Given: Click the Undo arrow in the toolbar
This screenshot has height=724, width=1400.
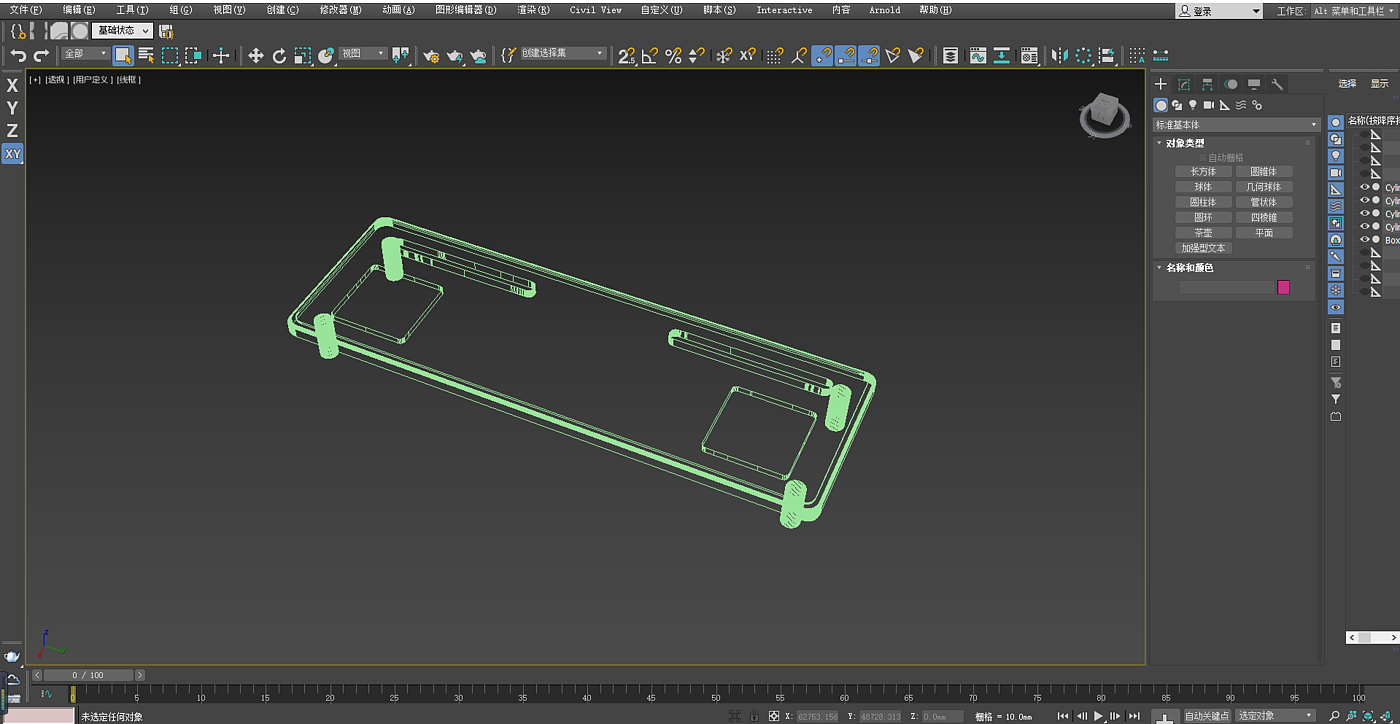Looking at the screenshot, I should pos(18,56).
